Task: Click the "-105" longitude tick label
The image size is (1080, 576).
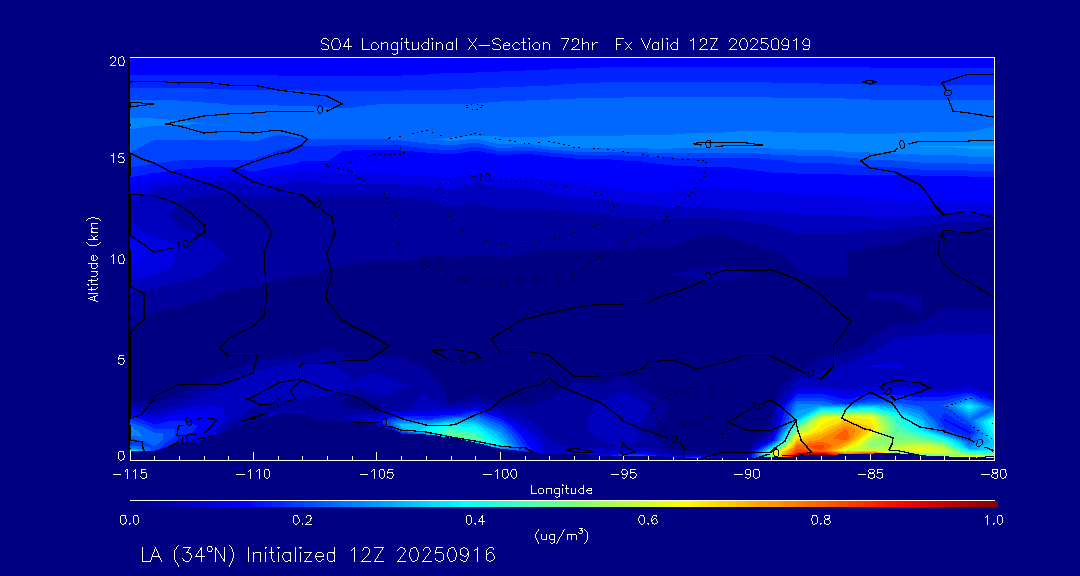Action: coord(377,475)
